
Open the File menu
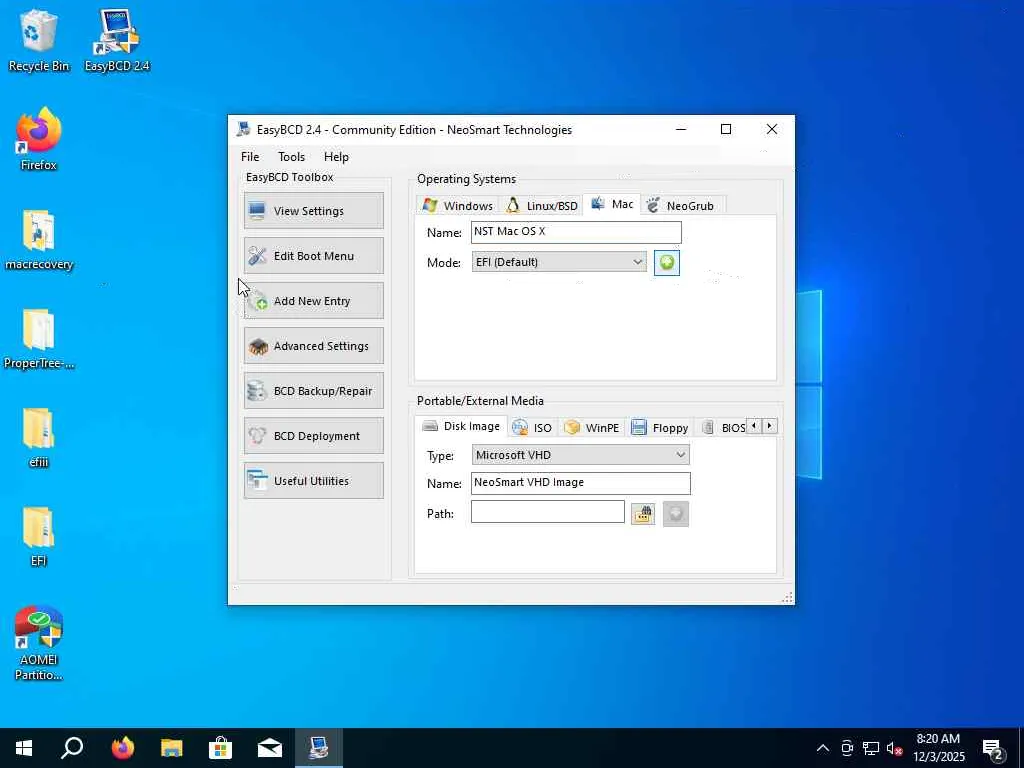pos(250,157)
